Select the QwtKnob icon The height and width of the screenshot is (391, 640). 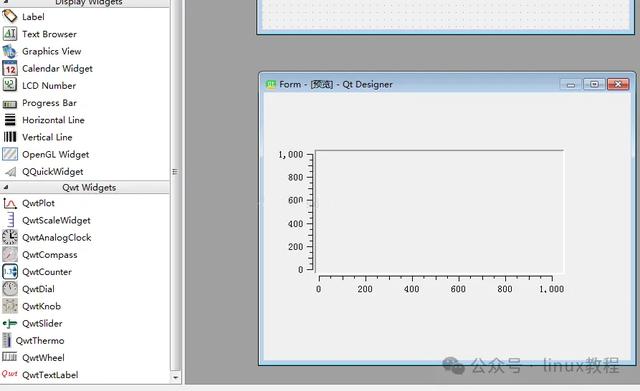(10, 306)
